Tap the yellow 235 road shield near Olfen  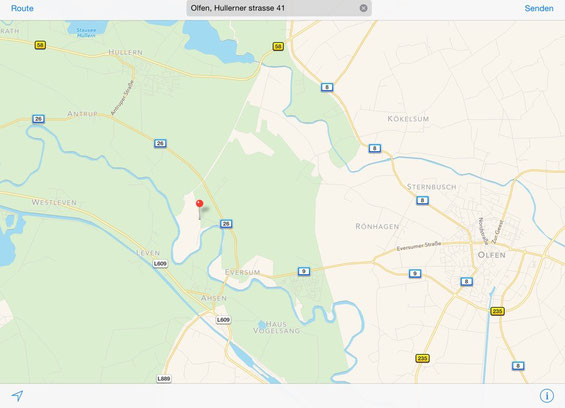[497, 311]
